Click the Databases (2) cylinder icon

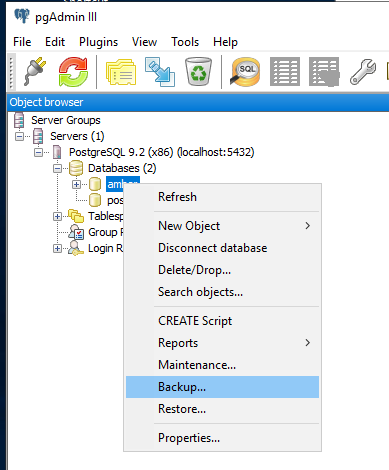pyautogui.click(x=76, y=168)
